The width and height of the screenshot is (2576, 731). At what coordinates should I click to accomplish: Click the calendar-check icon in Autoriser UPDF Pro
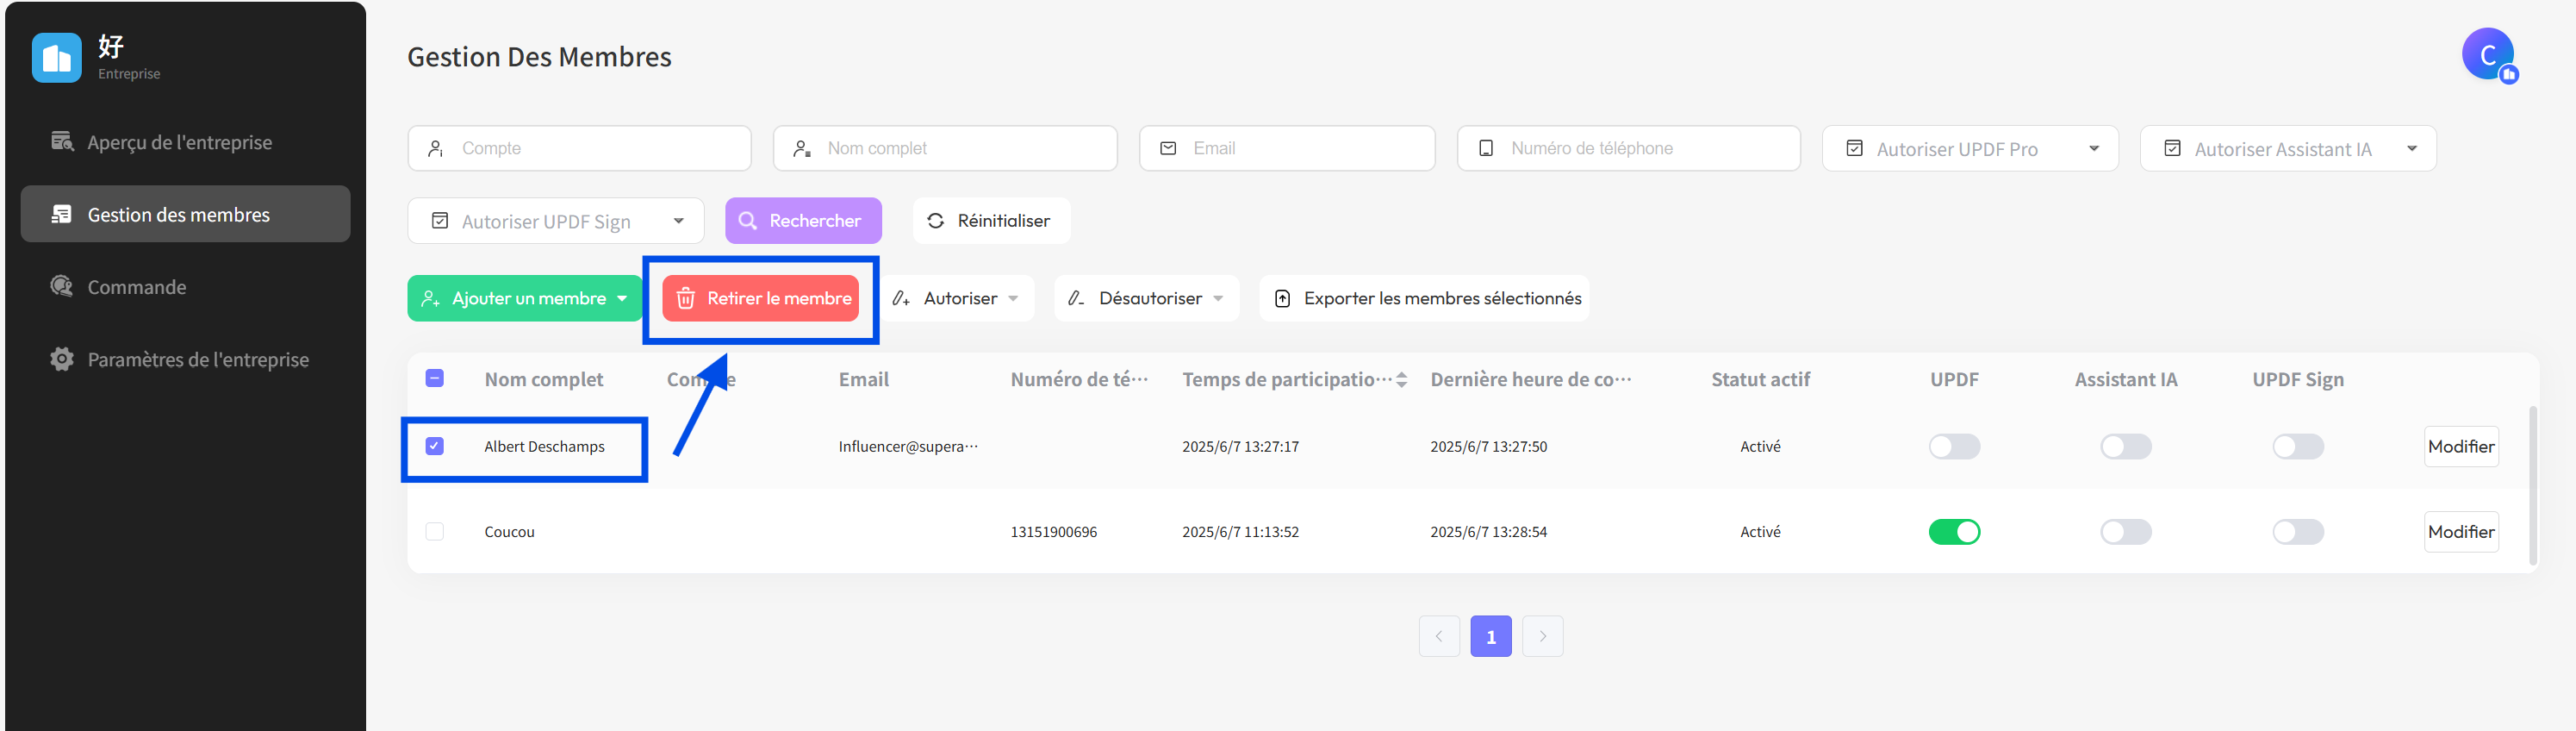[x=1854, y=148]
